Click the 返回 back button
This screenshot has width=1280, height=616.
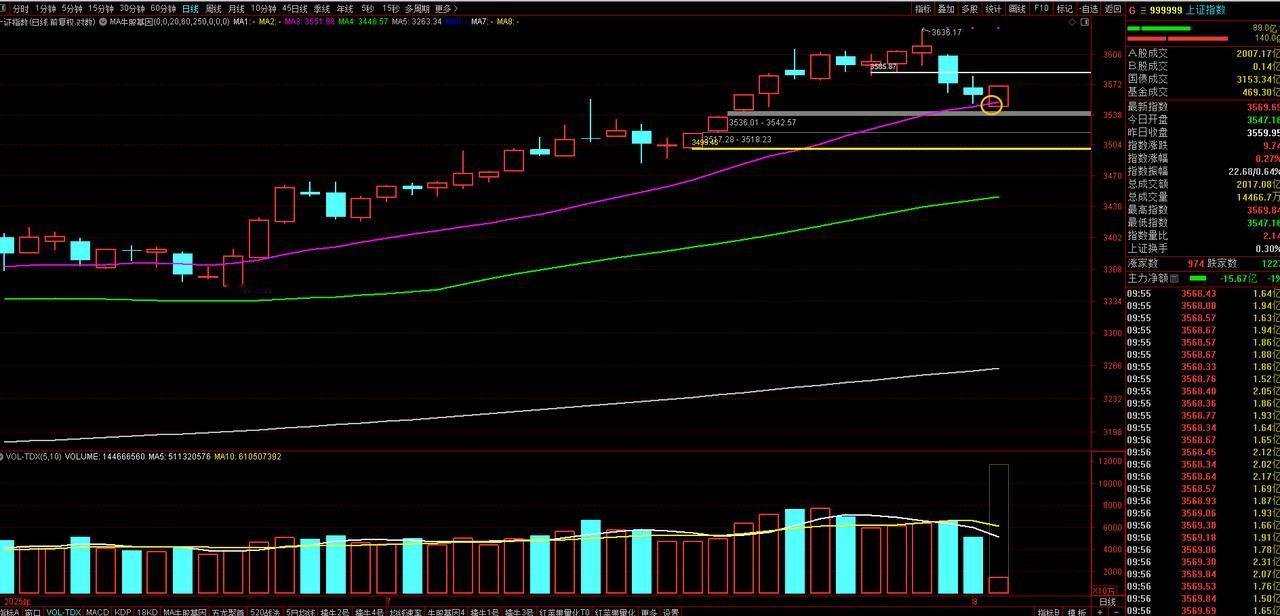pyautogui.click(x=1113, y=8)
